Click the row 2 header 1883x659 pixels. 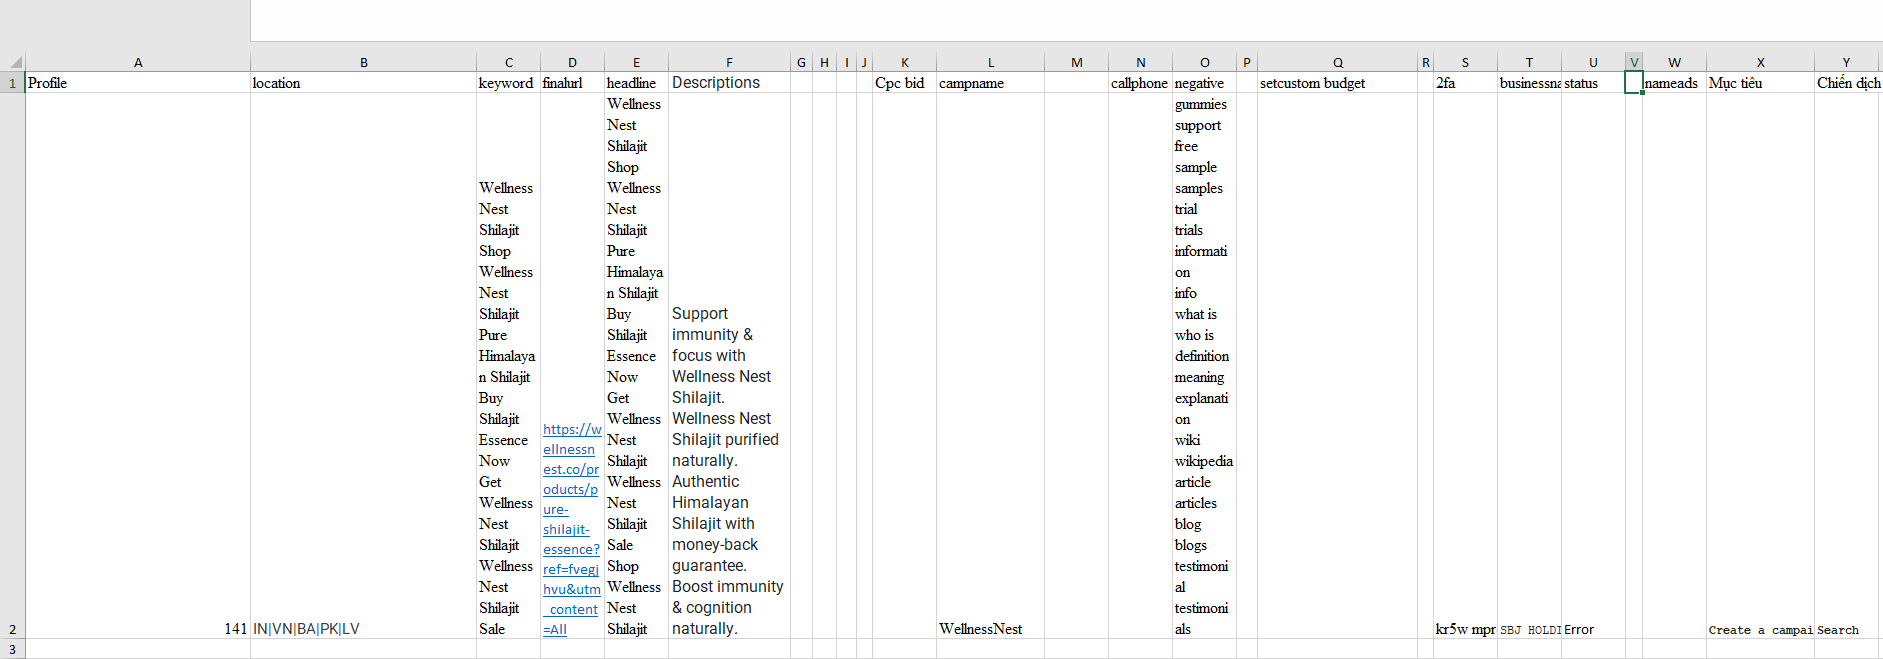12,629
